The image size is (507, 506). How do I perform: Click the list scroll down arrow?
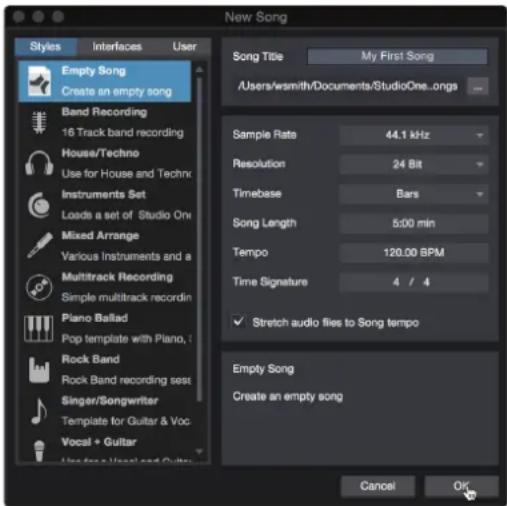pos(199,452)
